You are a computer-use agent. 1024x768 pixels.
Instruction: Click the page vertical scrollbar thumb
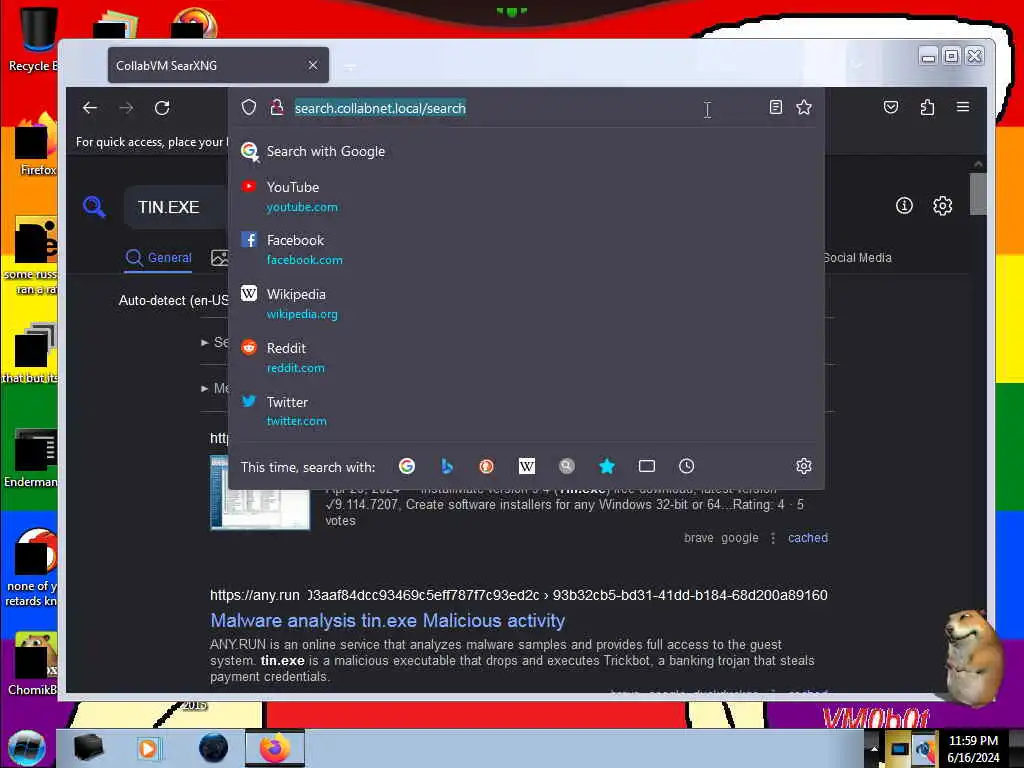pos(978,193)
